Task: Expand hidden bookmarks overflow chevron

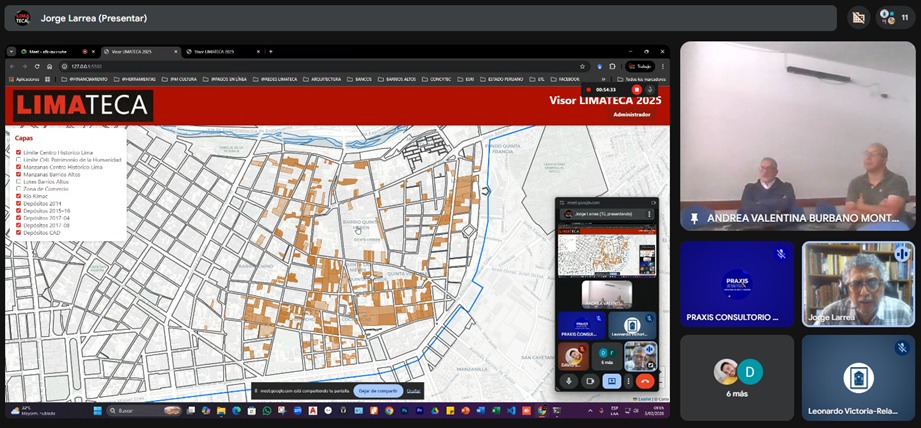Action: point(603,79)
